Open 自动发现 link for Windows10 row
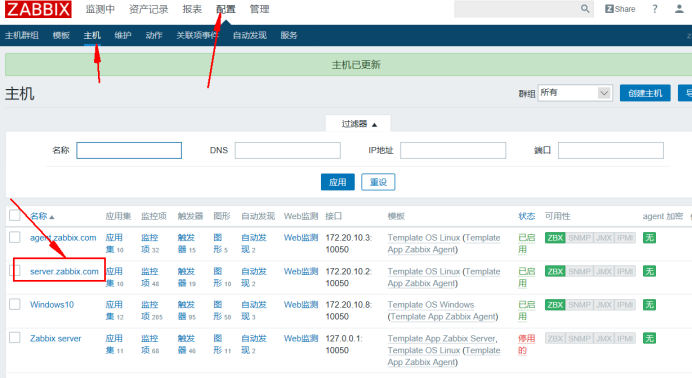 coord(254,311)
